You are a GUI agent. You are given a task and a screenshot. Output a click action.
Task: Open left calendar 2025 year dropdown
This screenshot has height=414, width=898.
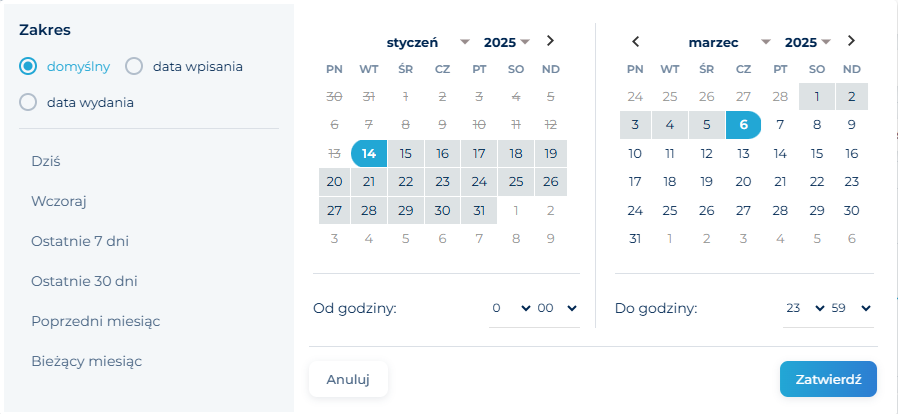[x=506, y=42]
